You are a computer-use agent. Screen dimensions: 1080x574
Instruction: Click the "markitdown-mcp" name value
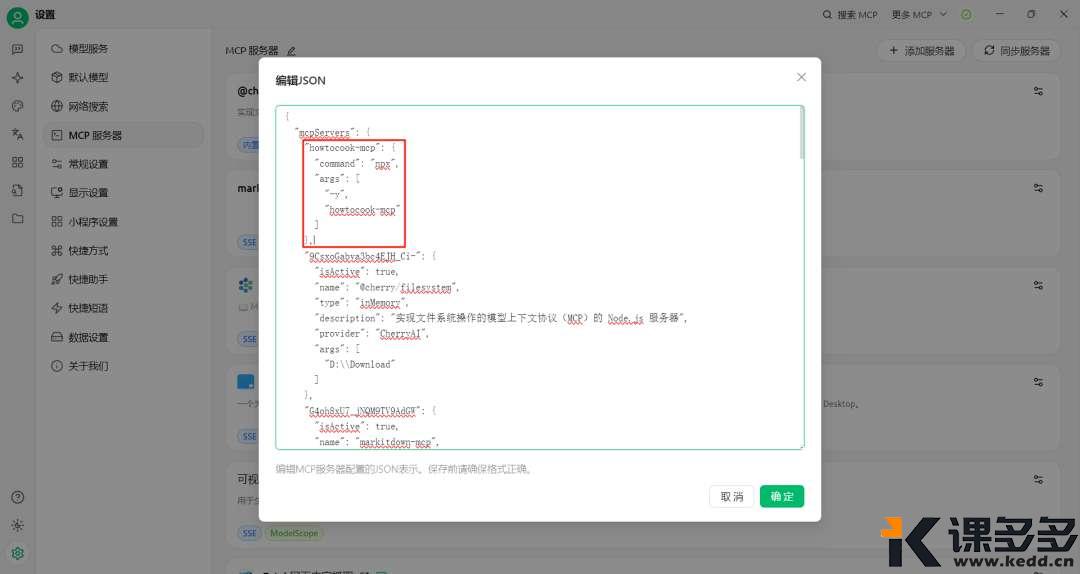pyautogui.click(x=396, y=442)
